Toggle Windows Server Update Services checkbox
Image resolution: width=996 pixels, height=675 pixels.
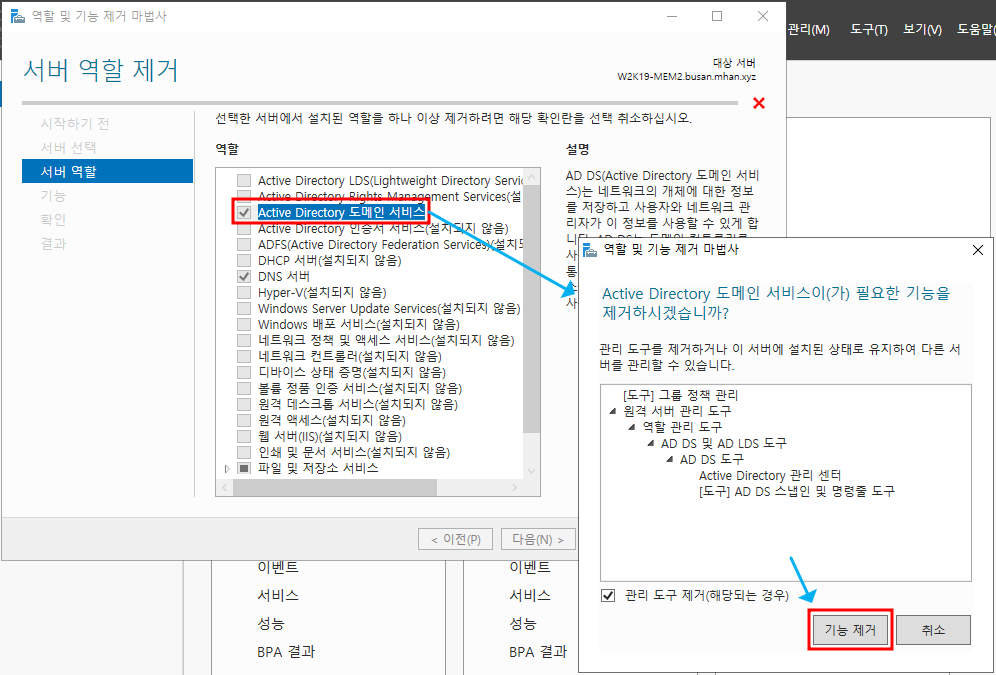point(244,309)
